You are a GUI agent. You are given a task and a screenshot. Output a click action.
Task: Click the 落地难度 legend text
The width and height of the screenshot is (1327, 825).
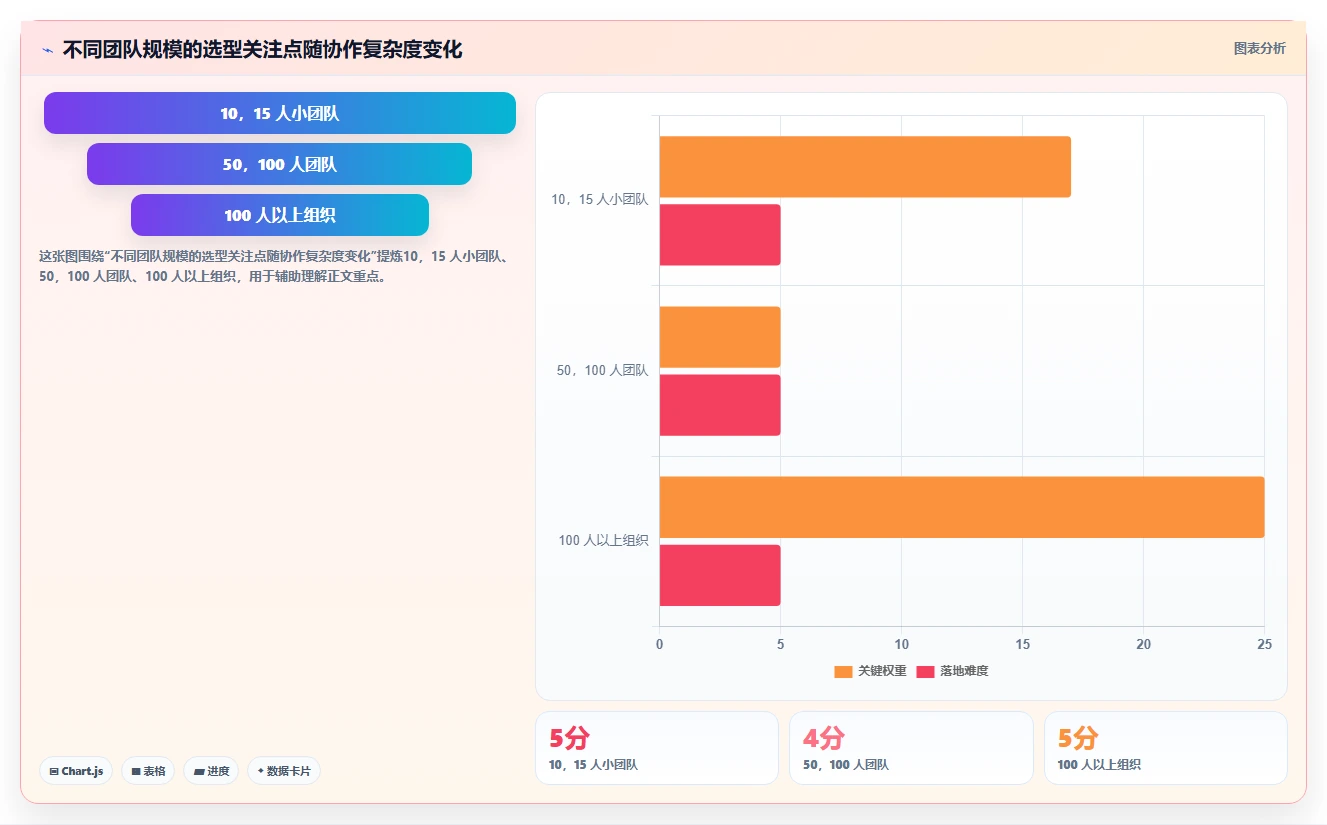[x=964, y=671]
